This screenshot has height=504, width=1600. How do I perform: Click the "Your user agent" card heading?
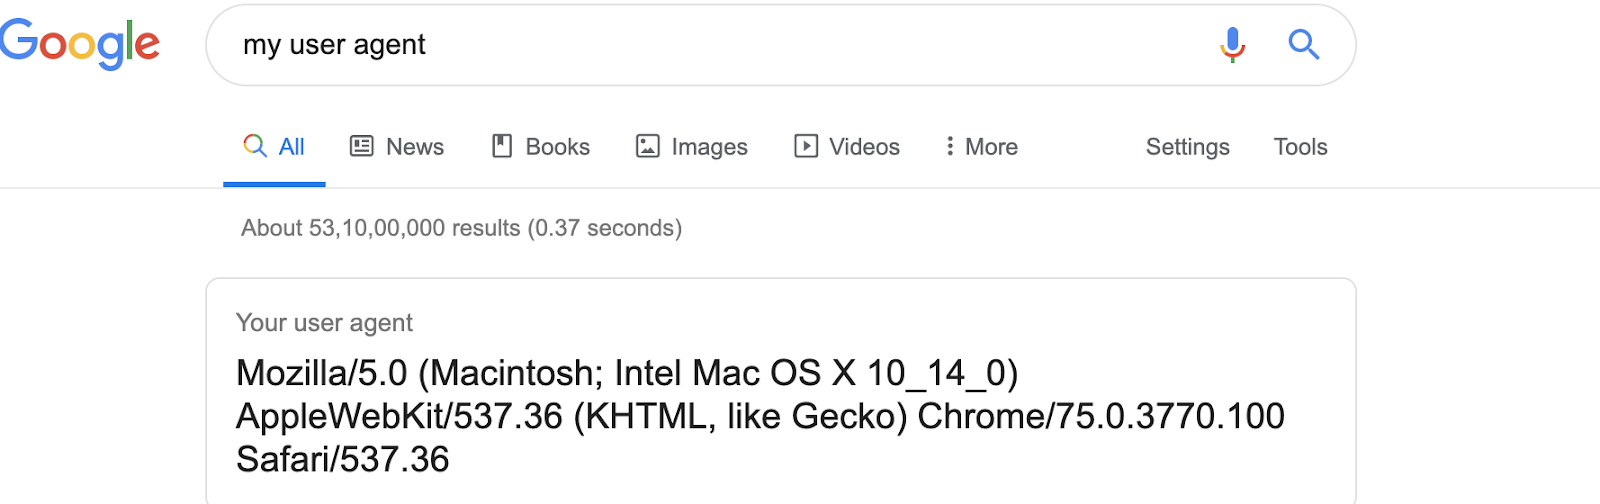point(324,323)
